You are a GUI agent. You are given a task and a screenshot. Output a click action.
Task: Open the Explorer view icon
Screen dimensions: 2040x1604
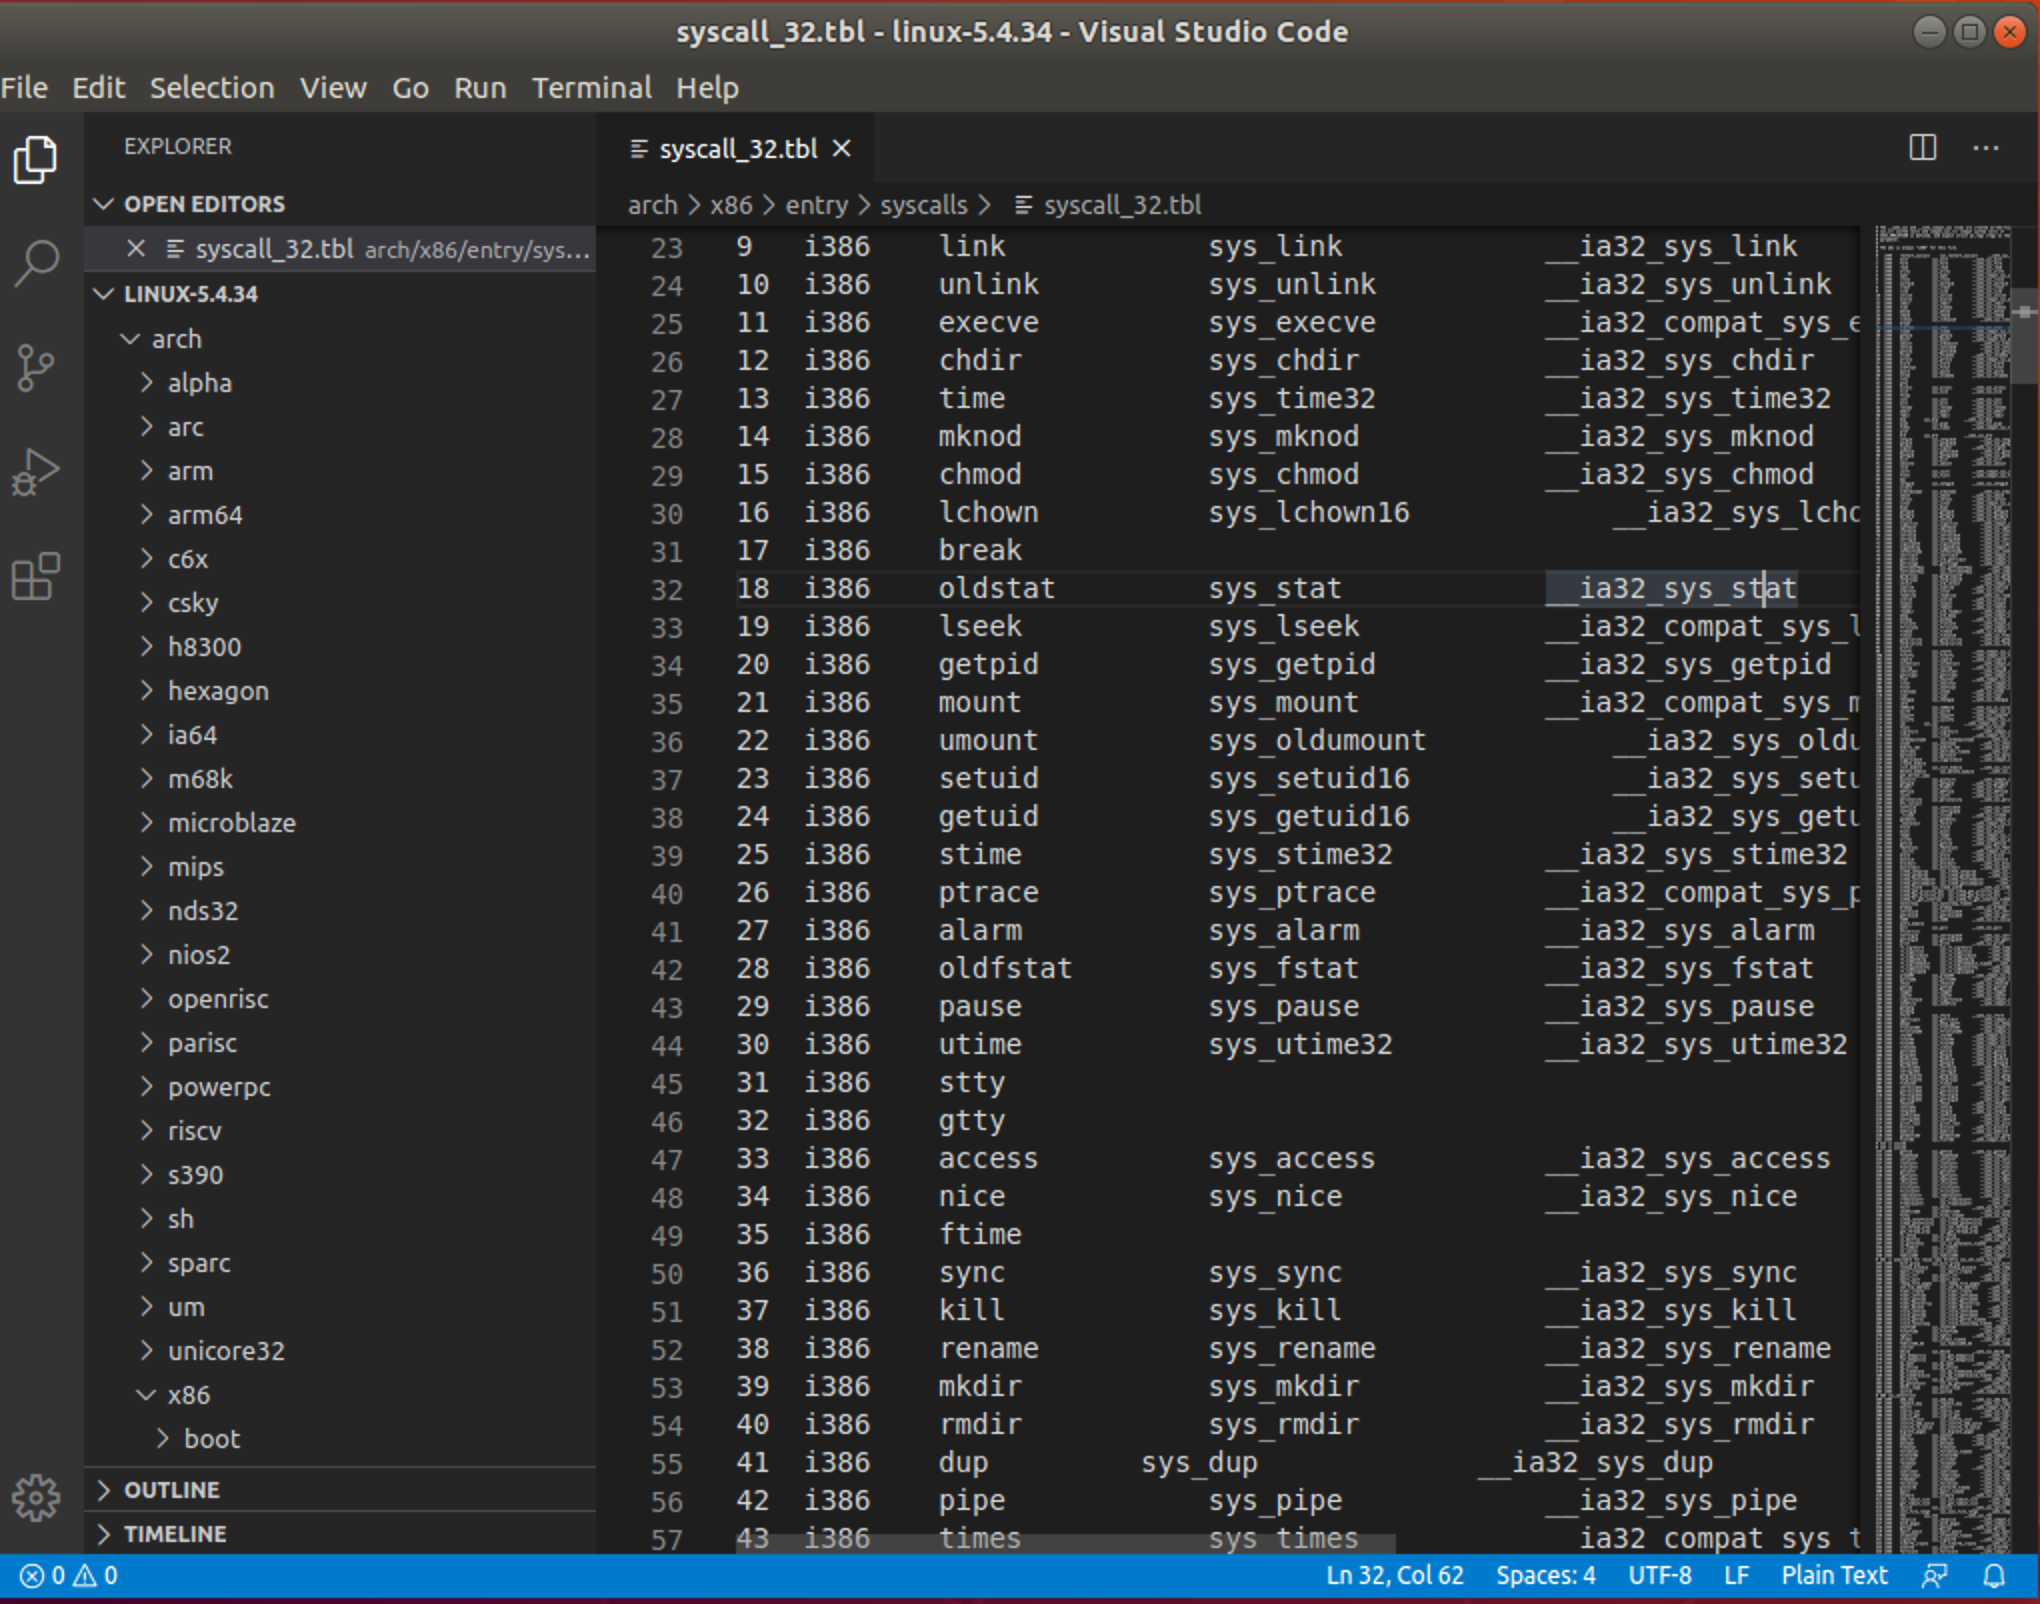(x=36, y=160)
